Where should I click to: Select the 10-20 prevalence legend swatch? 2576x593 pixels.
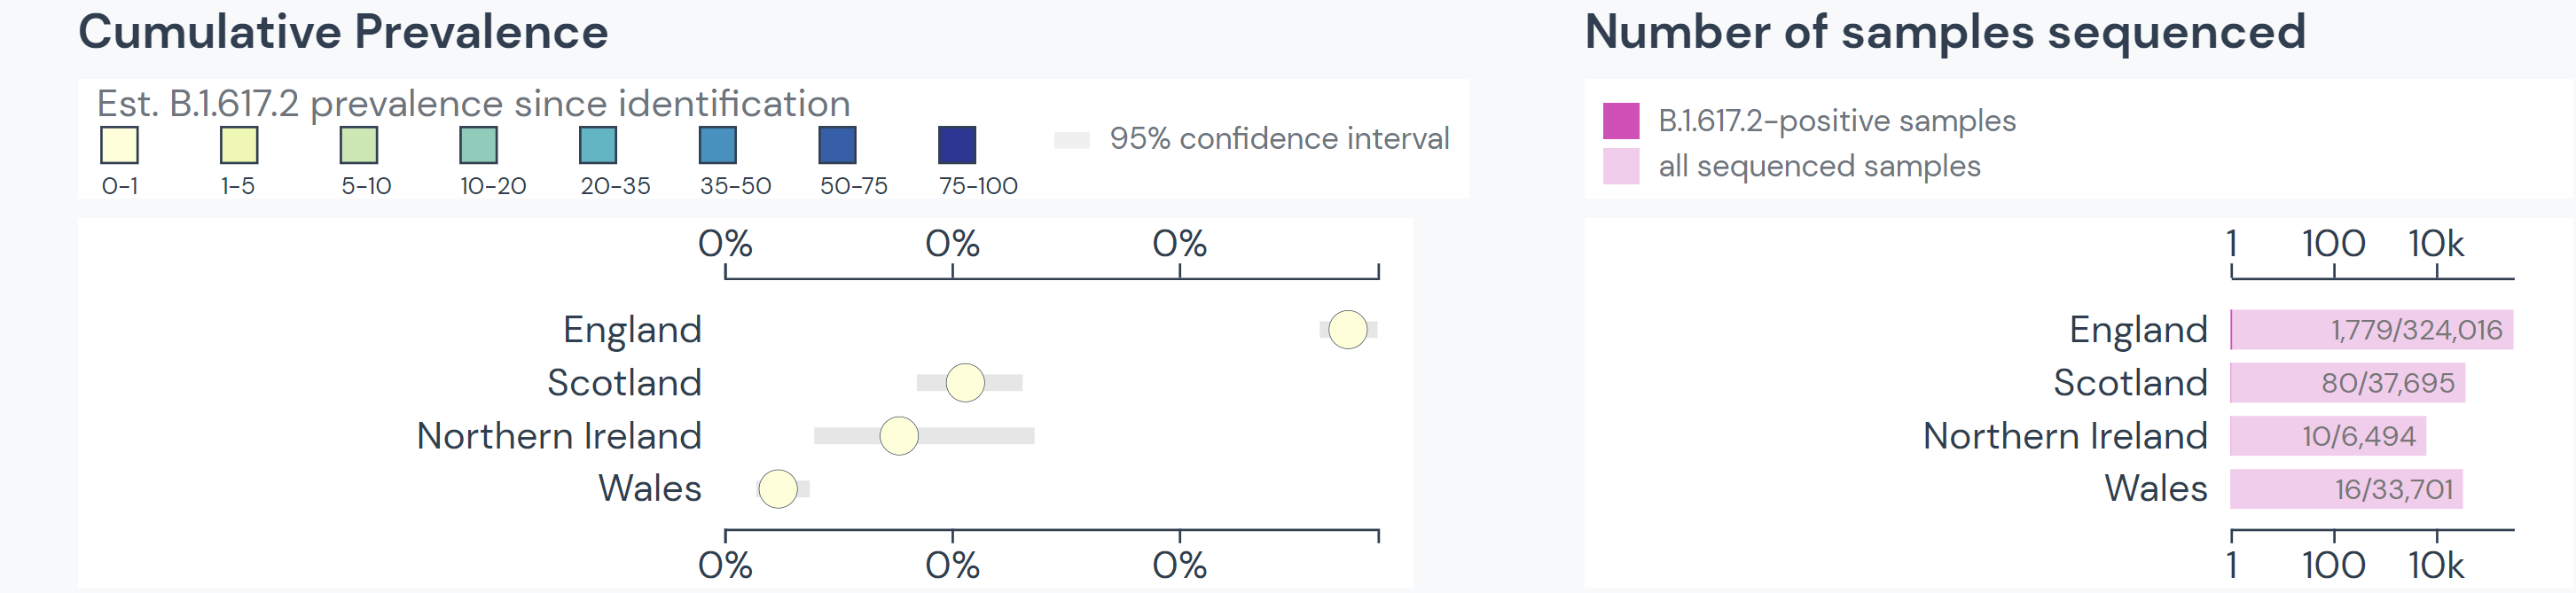click(x=479, y=145)
